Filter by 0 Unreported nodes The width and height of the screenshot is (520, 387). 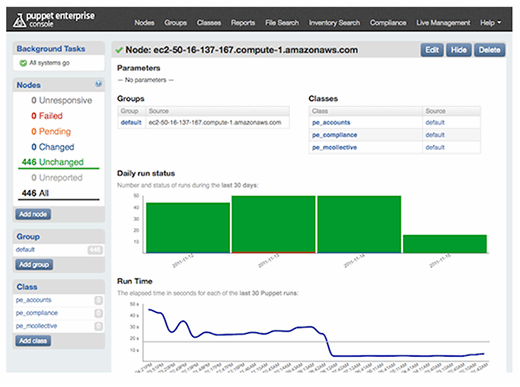coord(57,178)
